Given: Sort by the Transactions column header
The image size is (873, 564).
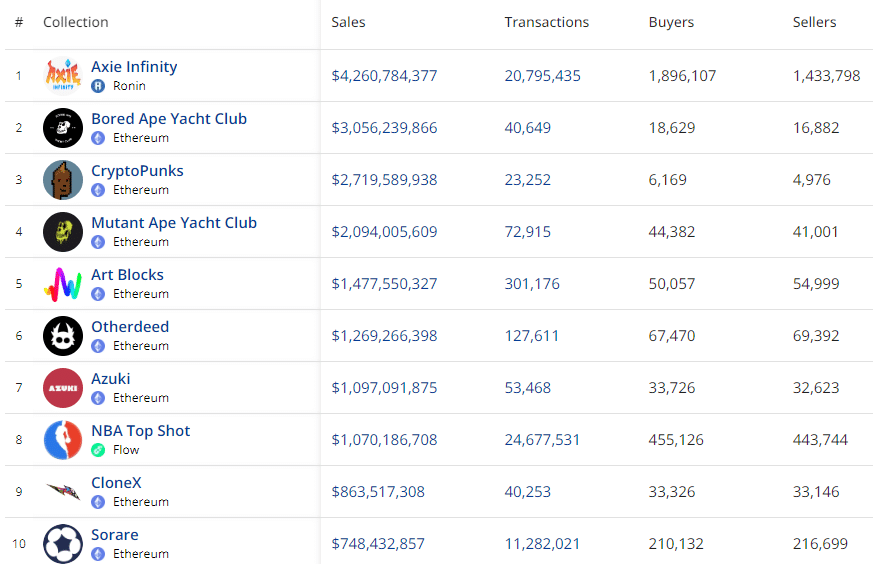Looking at the screenshot, I should (x=546, y=22).
